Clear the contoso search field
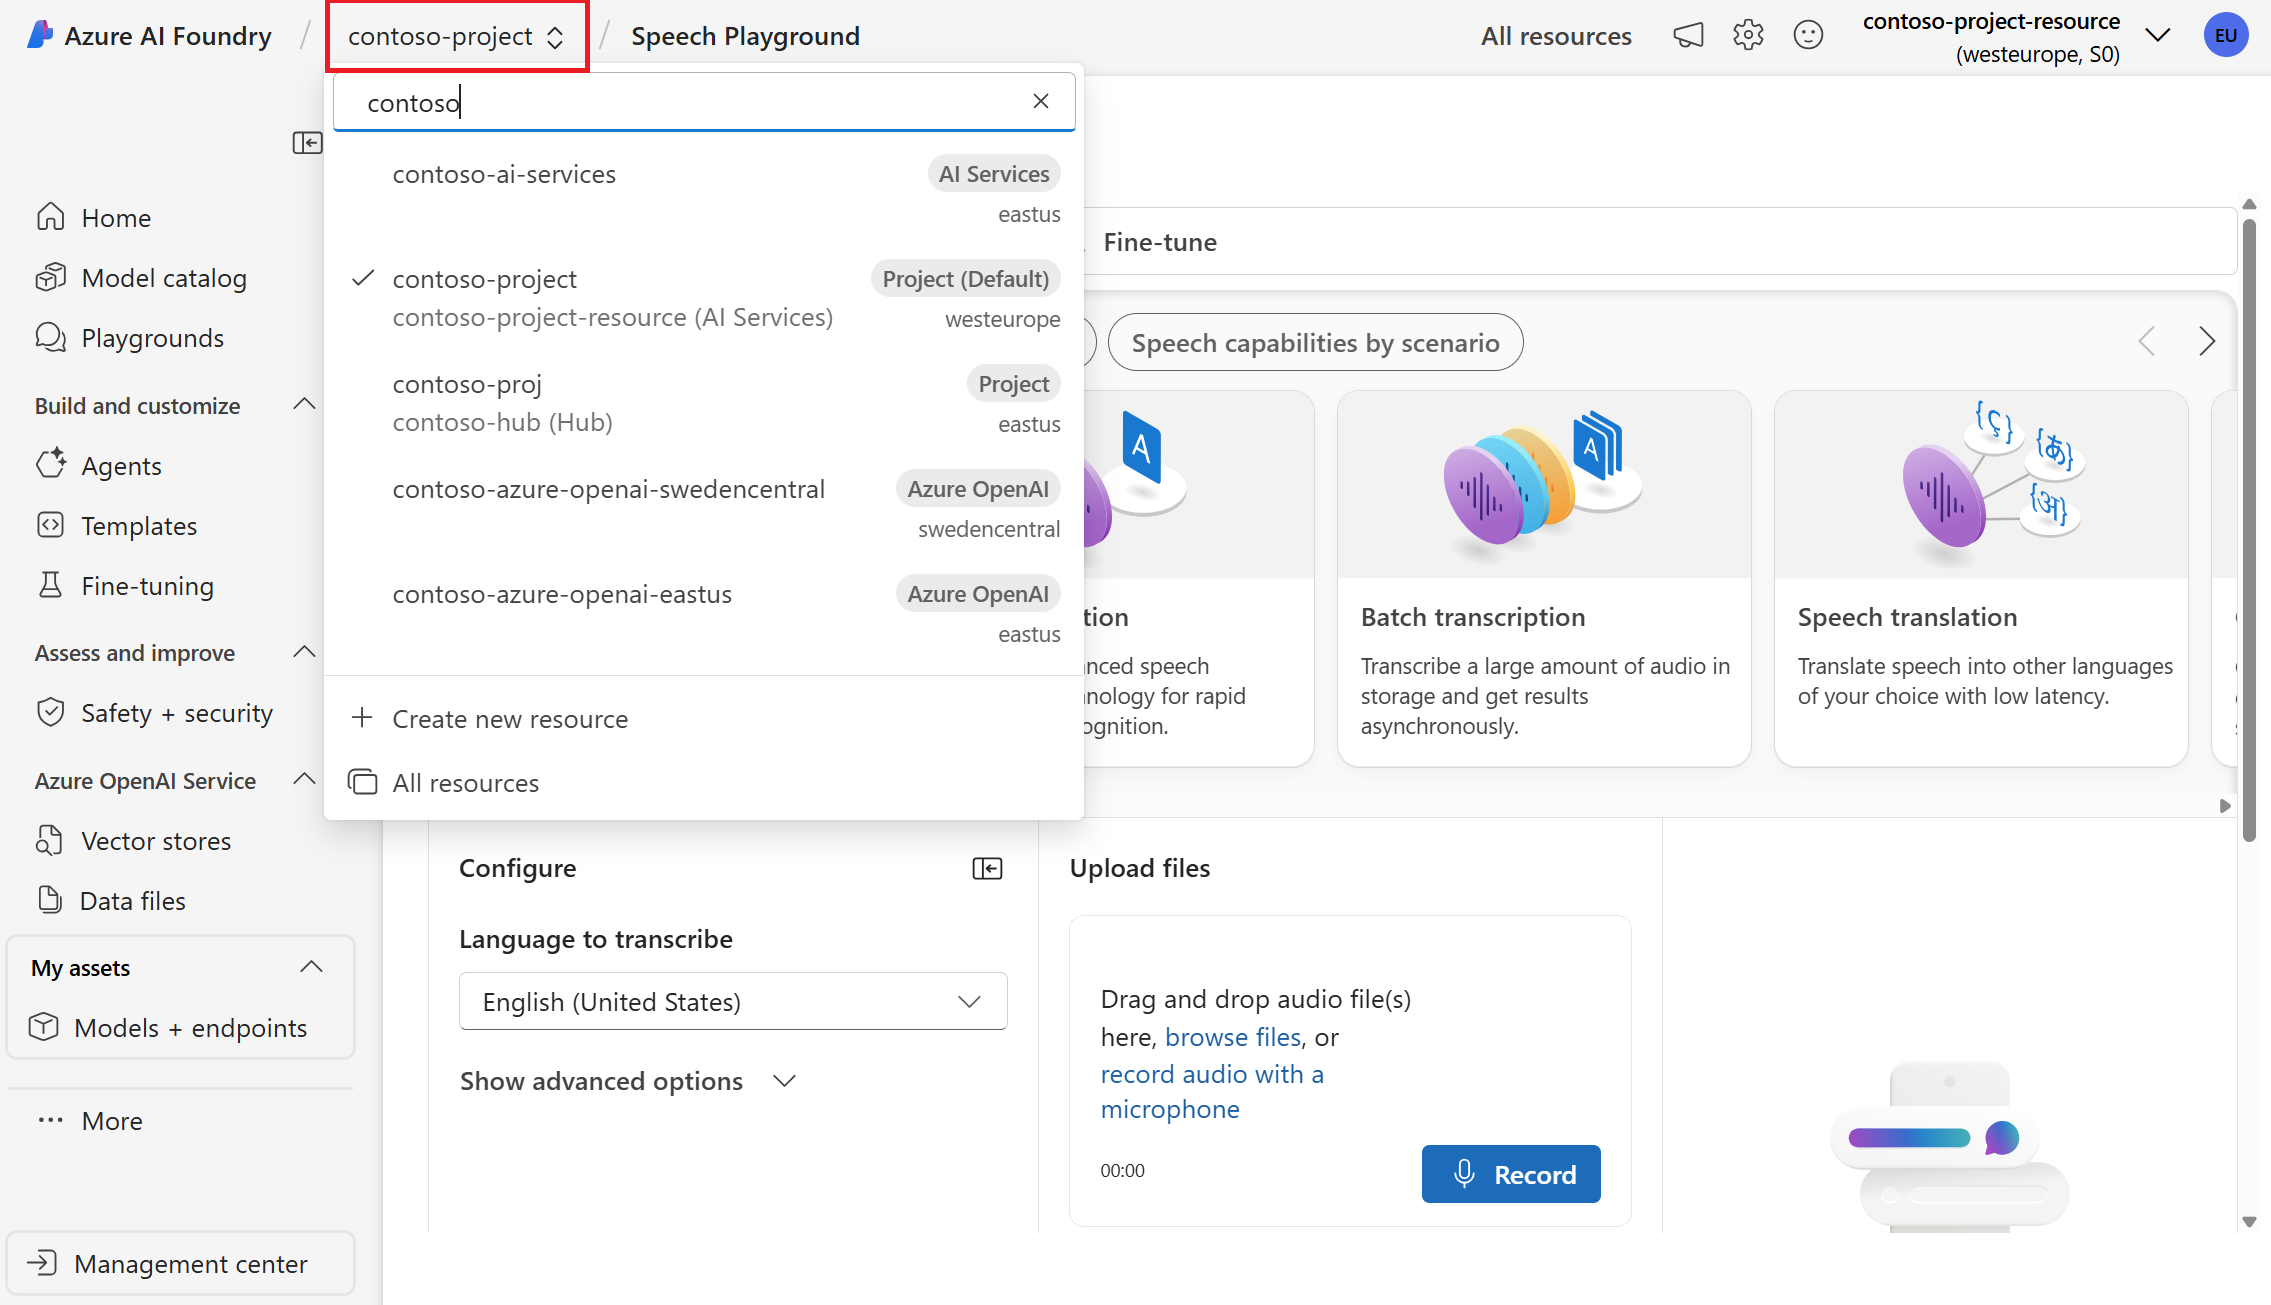 click(x=1041, y=101)
